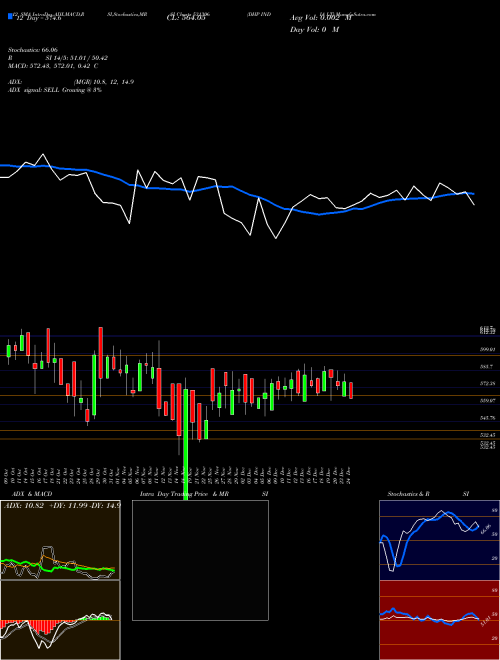This screenshot has width=500, height=660.
Task: Click the 'SI 14/5: 51.01 / 59.42' value
Action: click(77, 58)
